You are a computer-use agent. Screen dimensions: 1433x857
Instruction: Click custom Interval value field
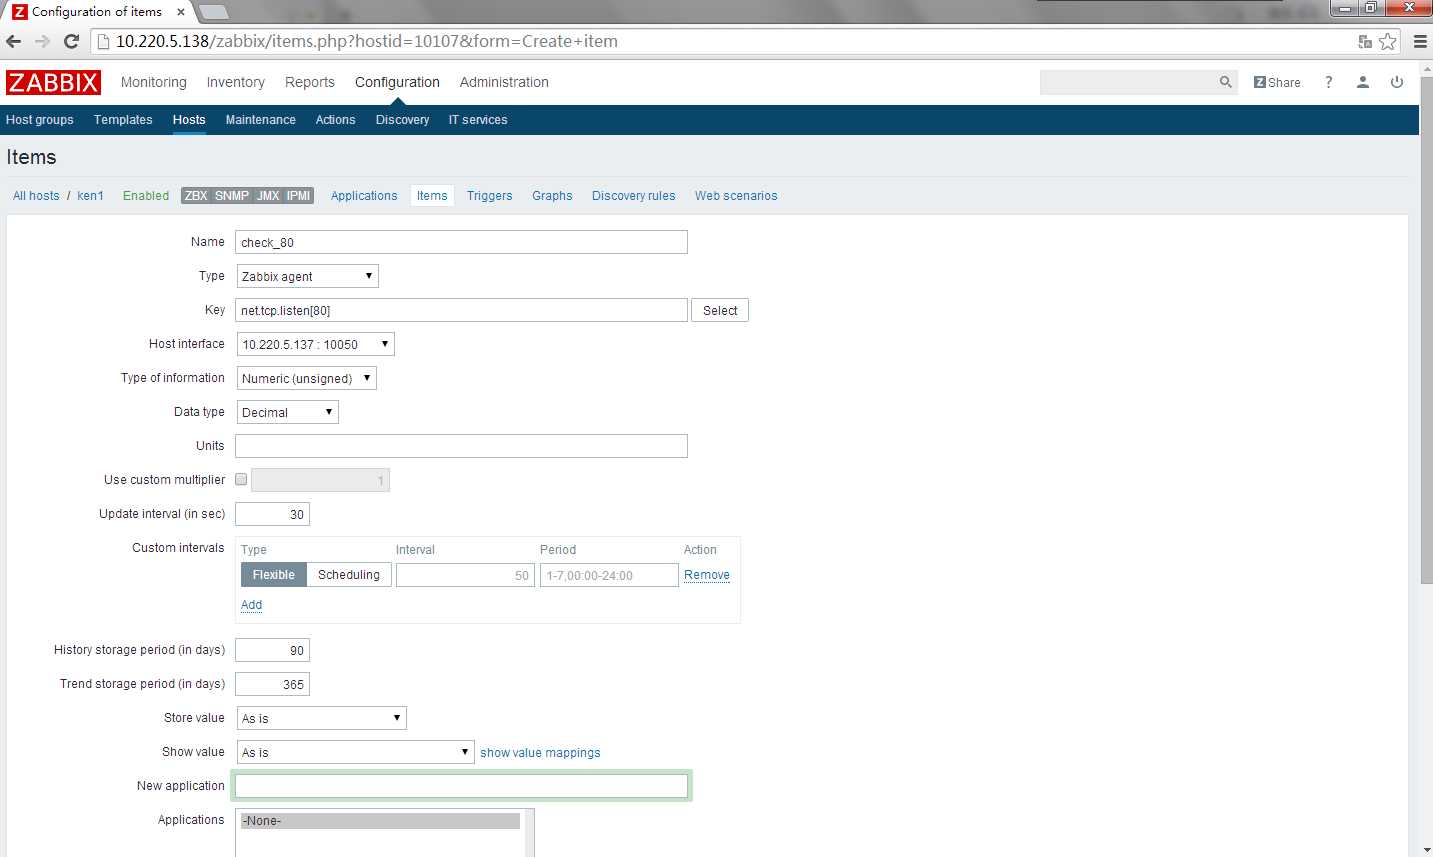[465, 575]
